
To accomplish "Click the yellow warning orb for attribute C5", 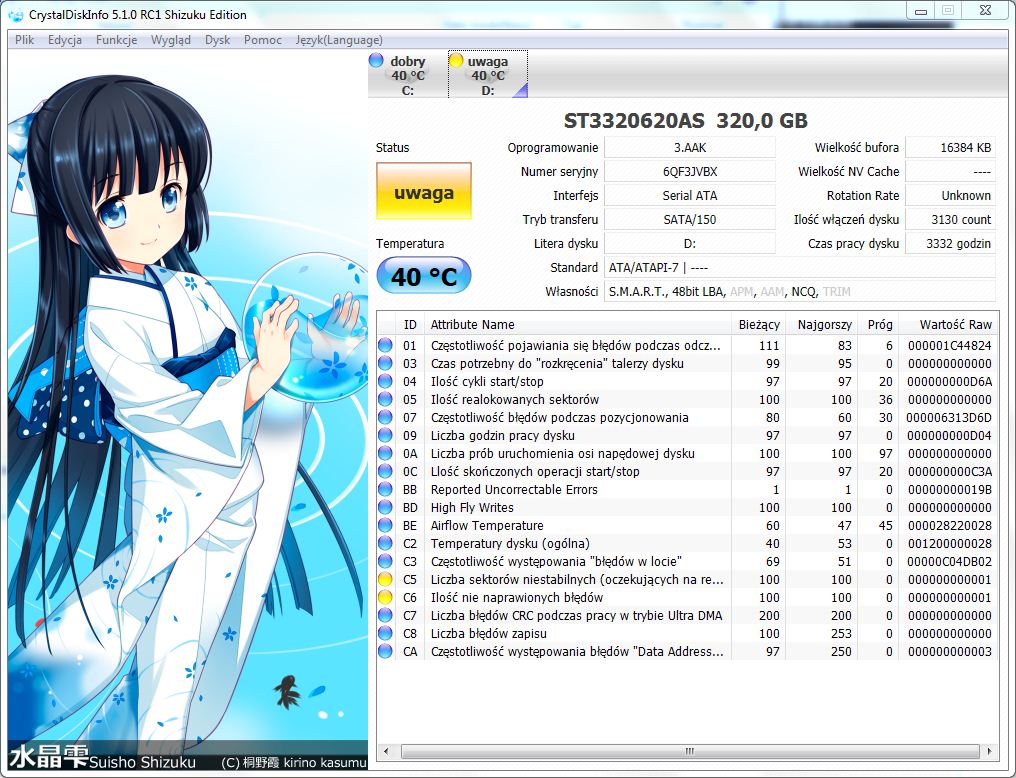I will point(386,579).
